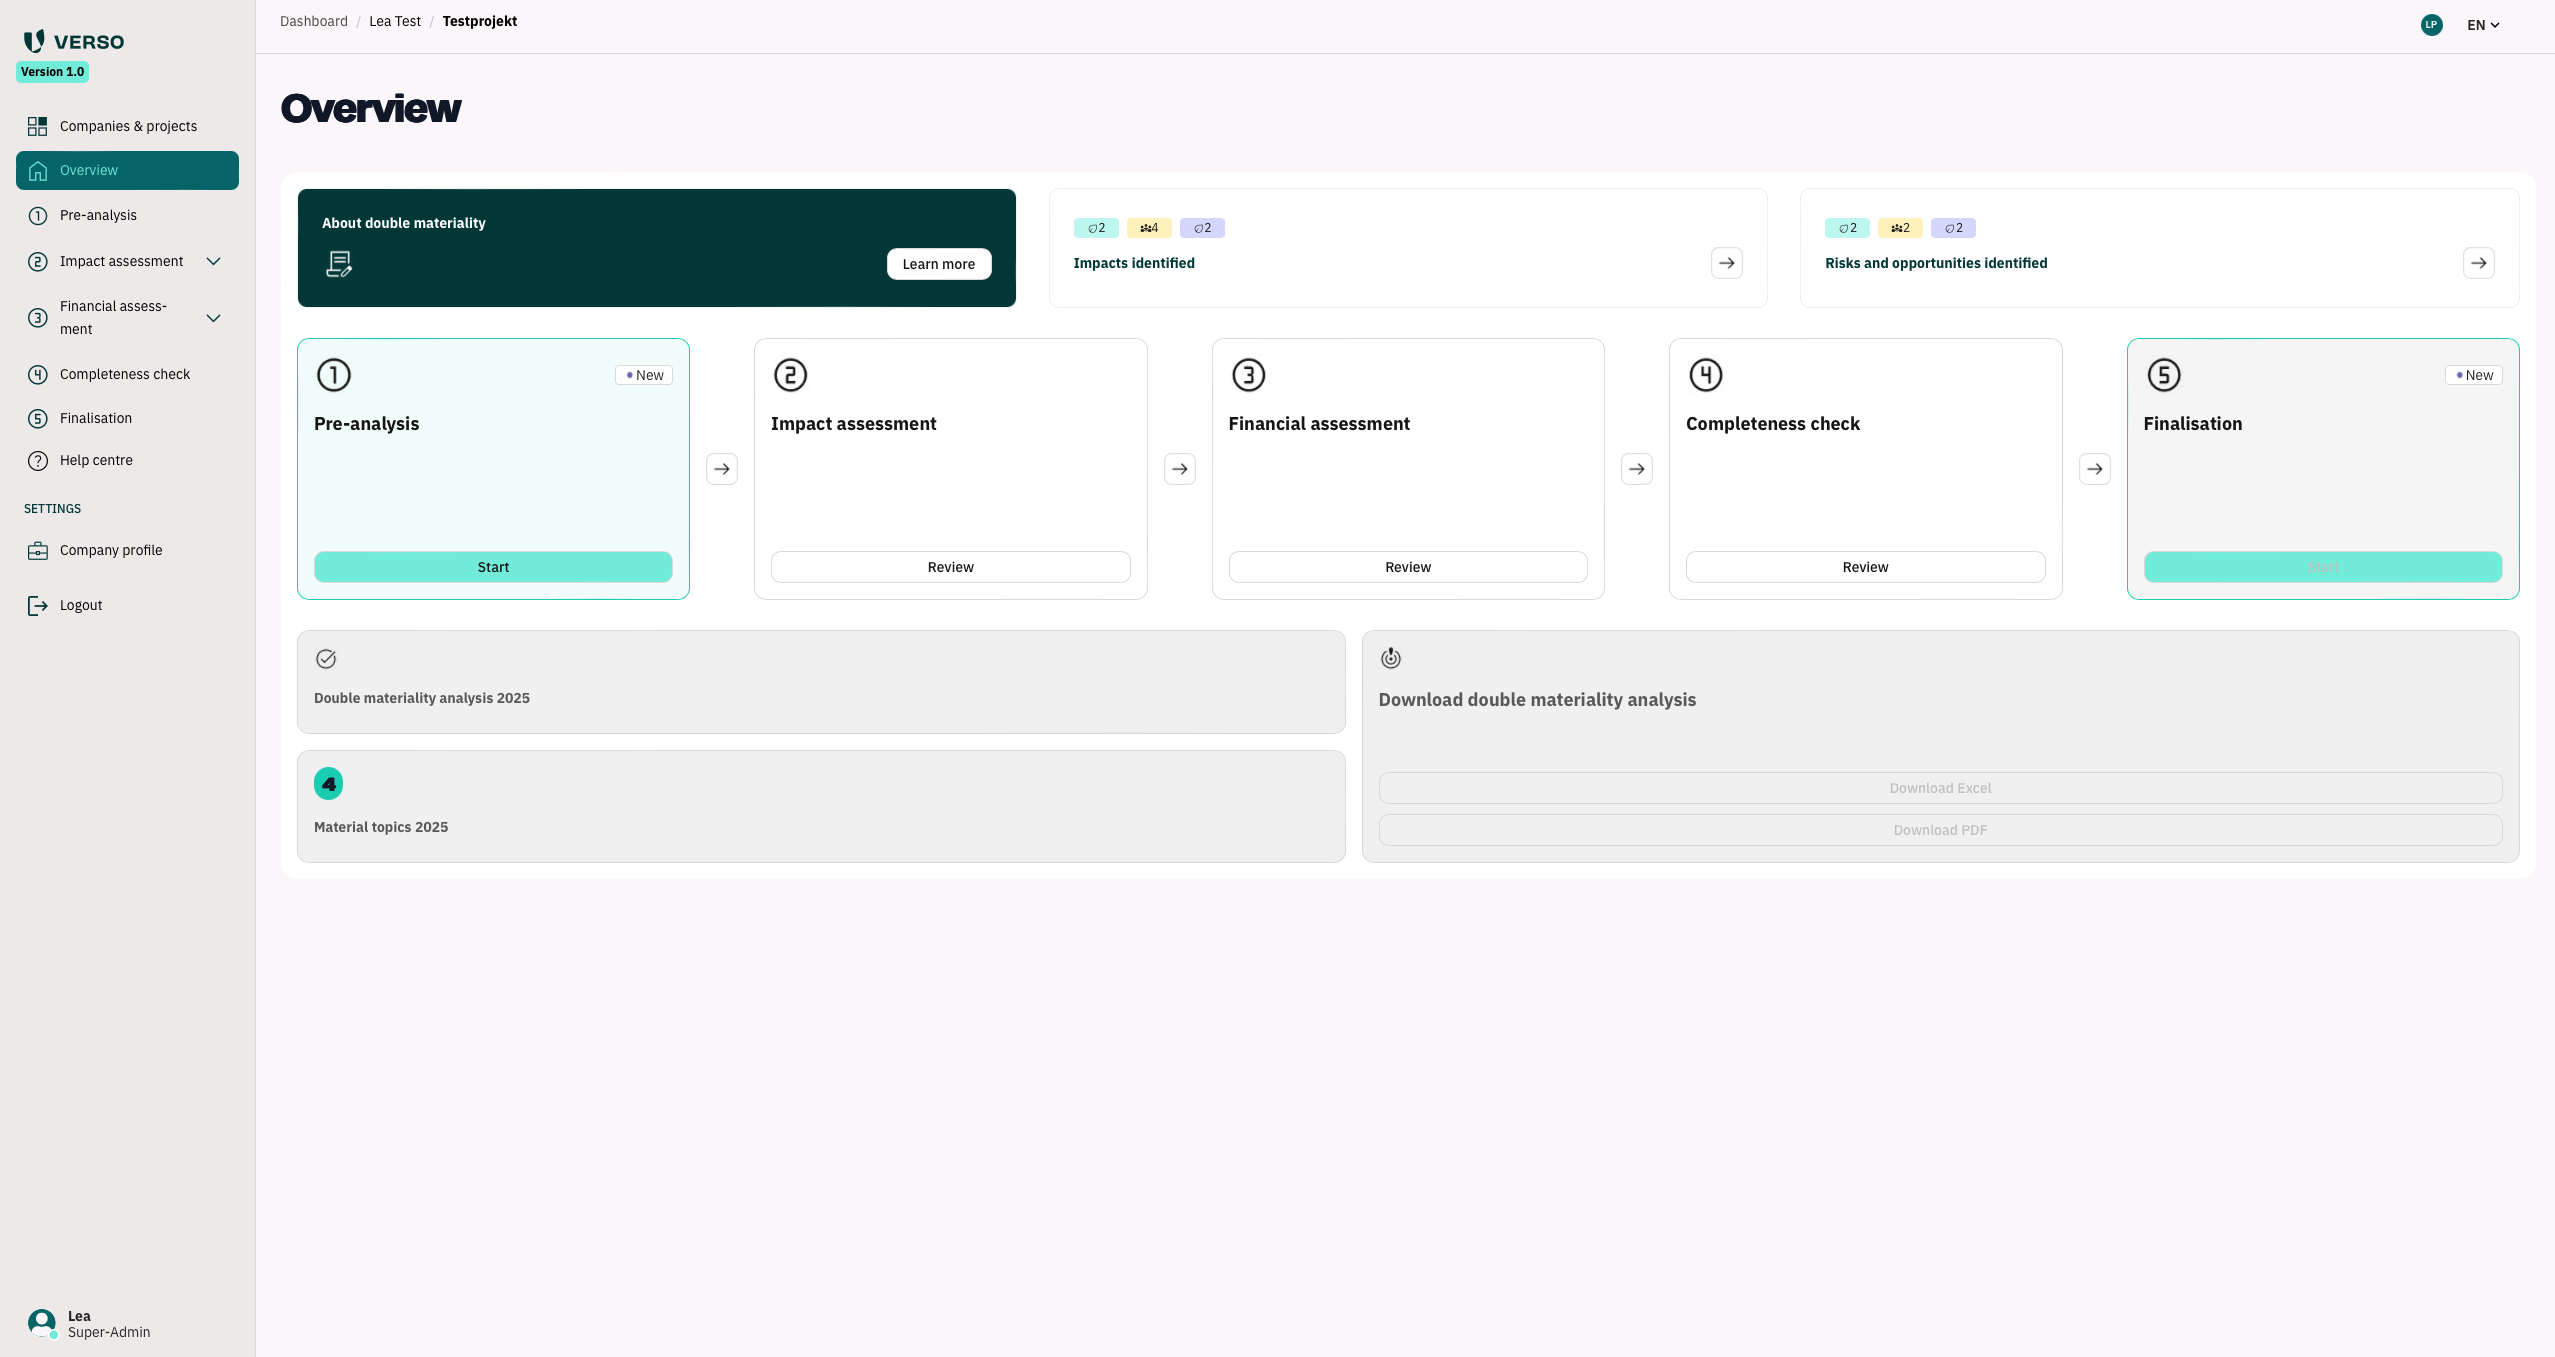This screenshot has height=1357, width=2555.
Task: Start the Pre-analysis step
Action: 493,567
